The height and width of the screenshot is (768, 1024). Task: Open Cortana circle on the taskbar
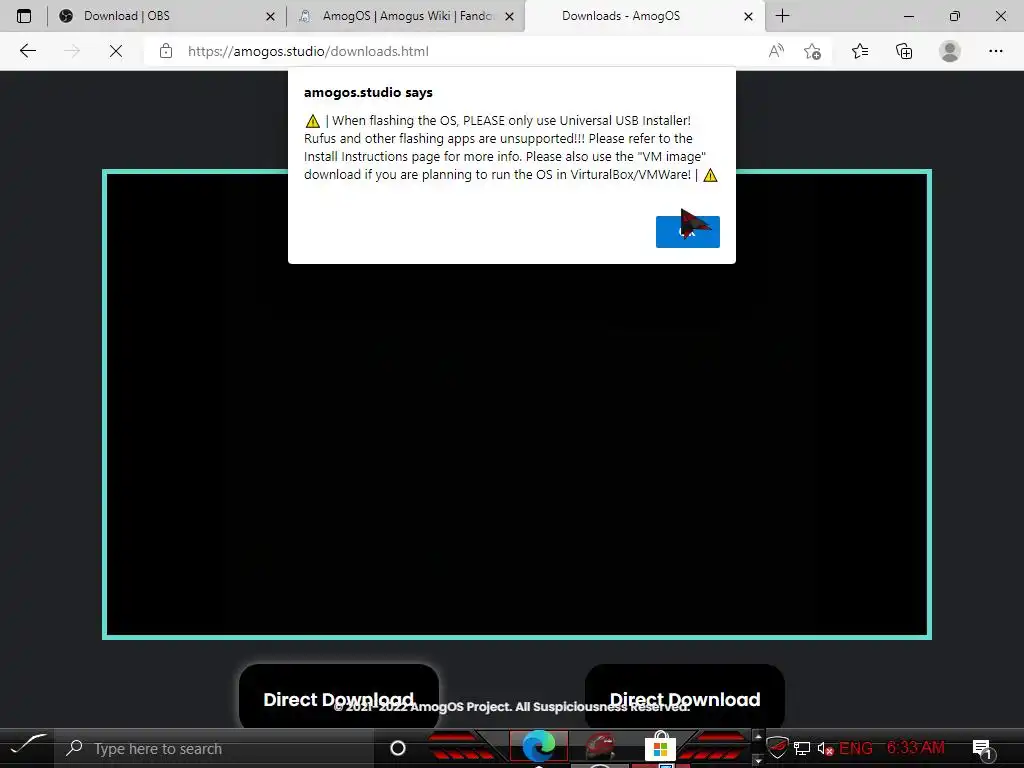tap(397, 748)
